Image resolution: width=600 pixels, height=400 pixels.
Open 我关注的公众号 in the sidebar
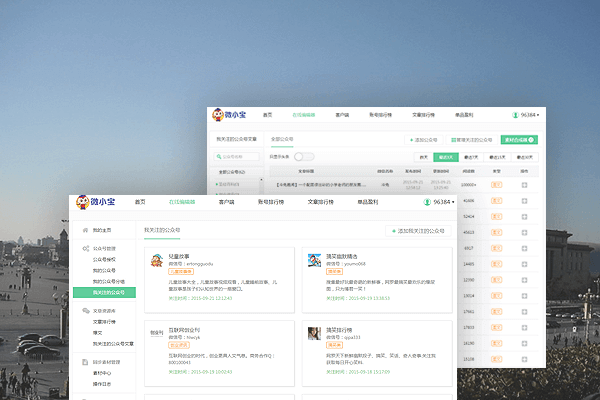(x=110, y=292)
